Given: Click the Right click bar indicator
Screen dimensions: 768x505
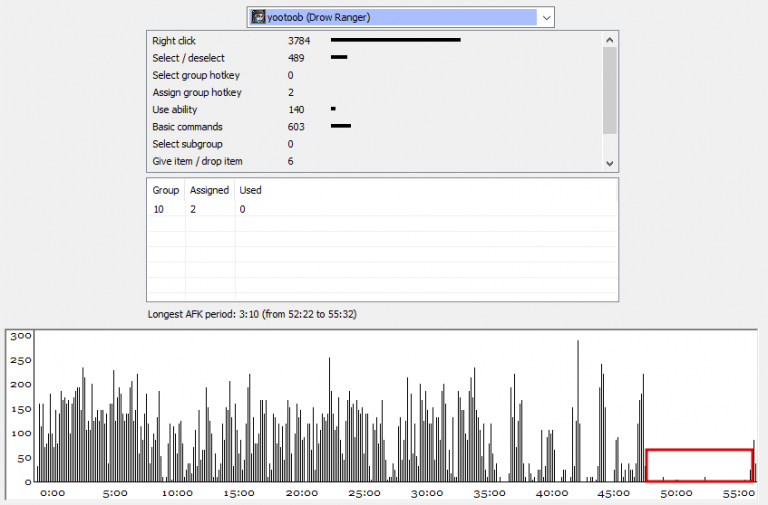Looking at the screenshot, I should (395, 40).
